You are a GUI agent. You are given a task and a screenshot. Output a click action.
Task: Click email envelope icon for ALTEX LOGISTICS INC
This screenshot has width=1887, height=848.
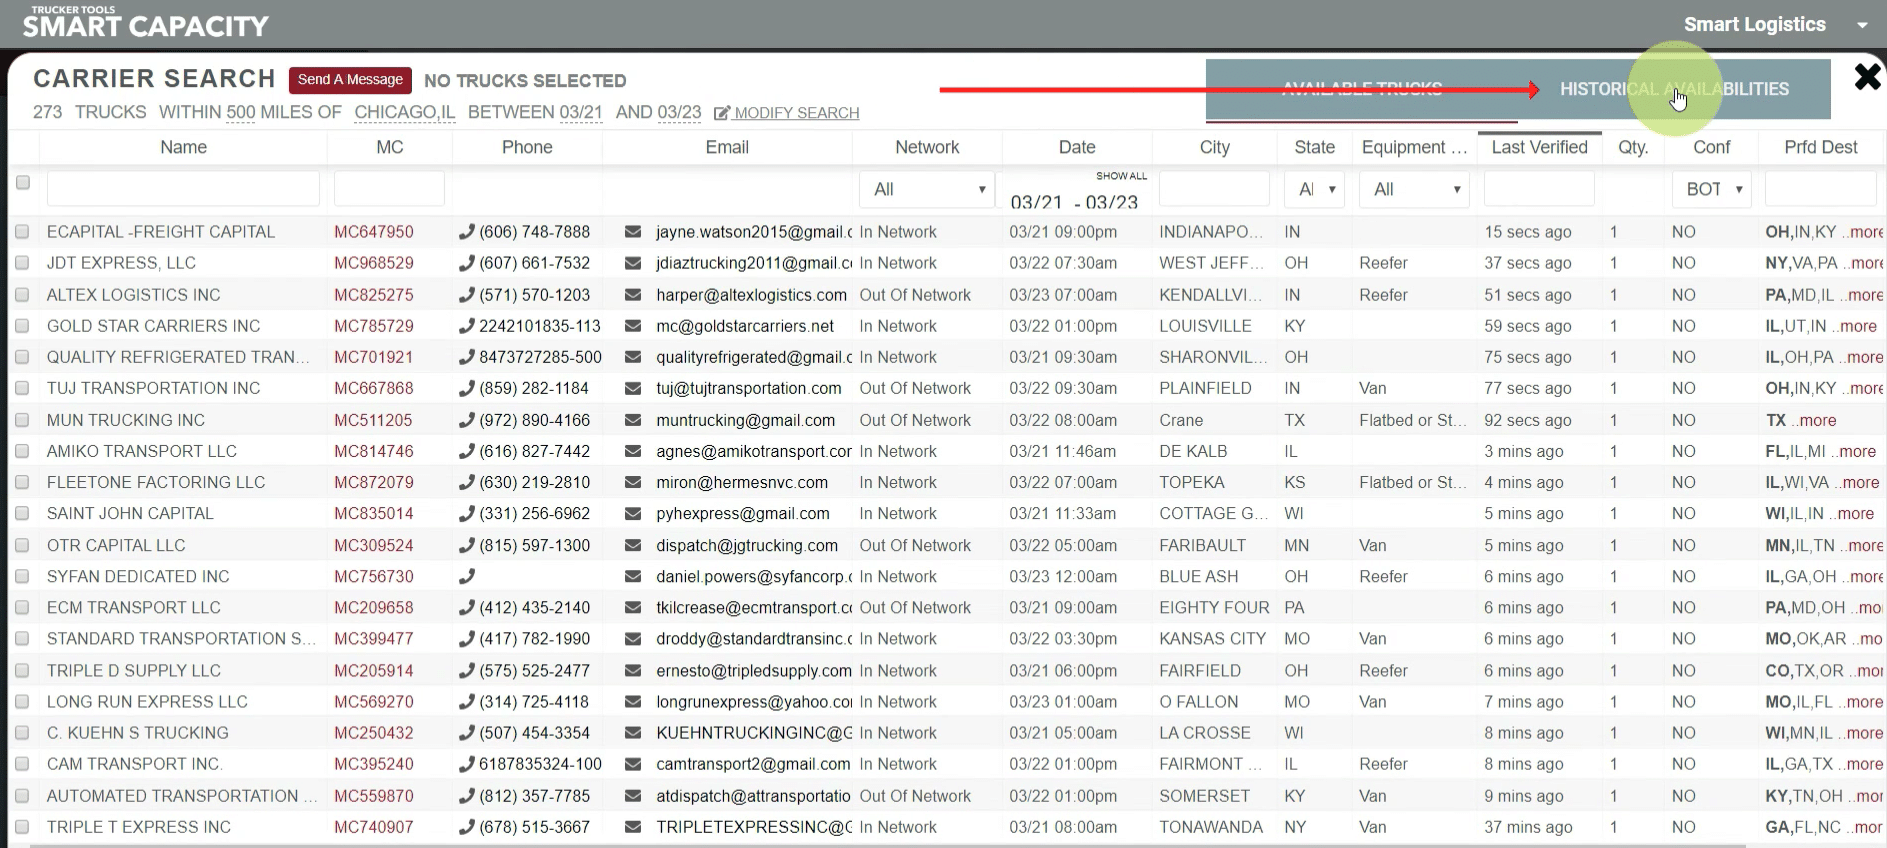[633, 295]
